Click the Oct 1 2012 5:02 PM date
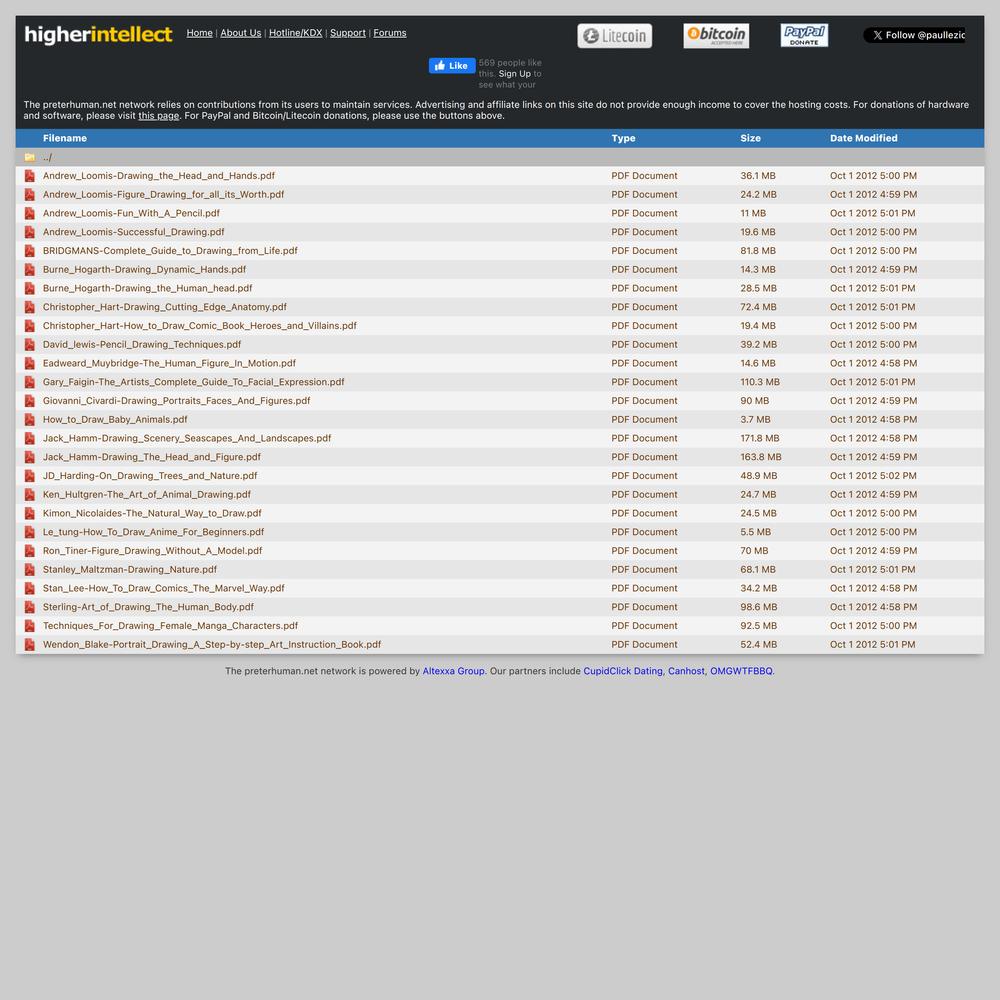This screenshot has height=1000, width=1000. click(x=873, y=476)
